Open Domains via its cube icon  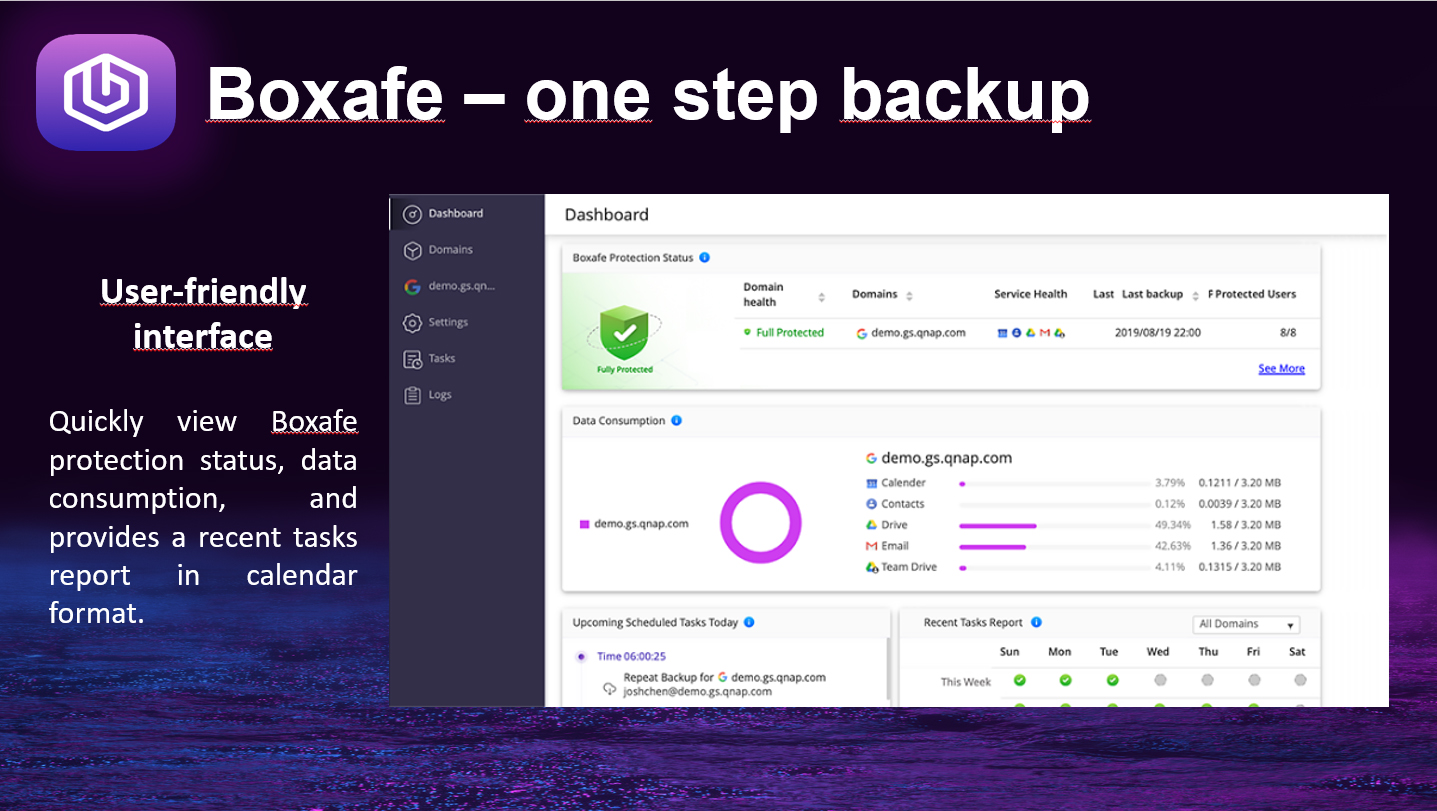[x=412, y=250]
